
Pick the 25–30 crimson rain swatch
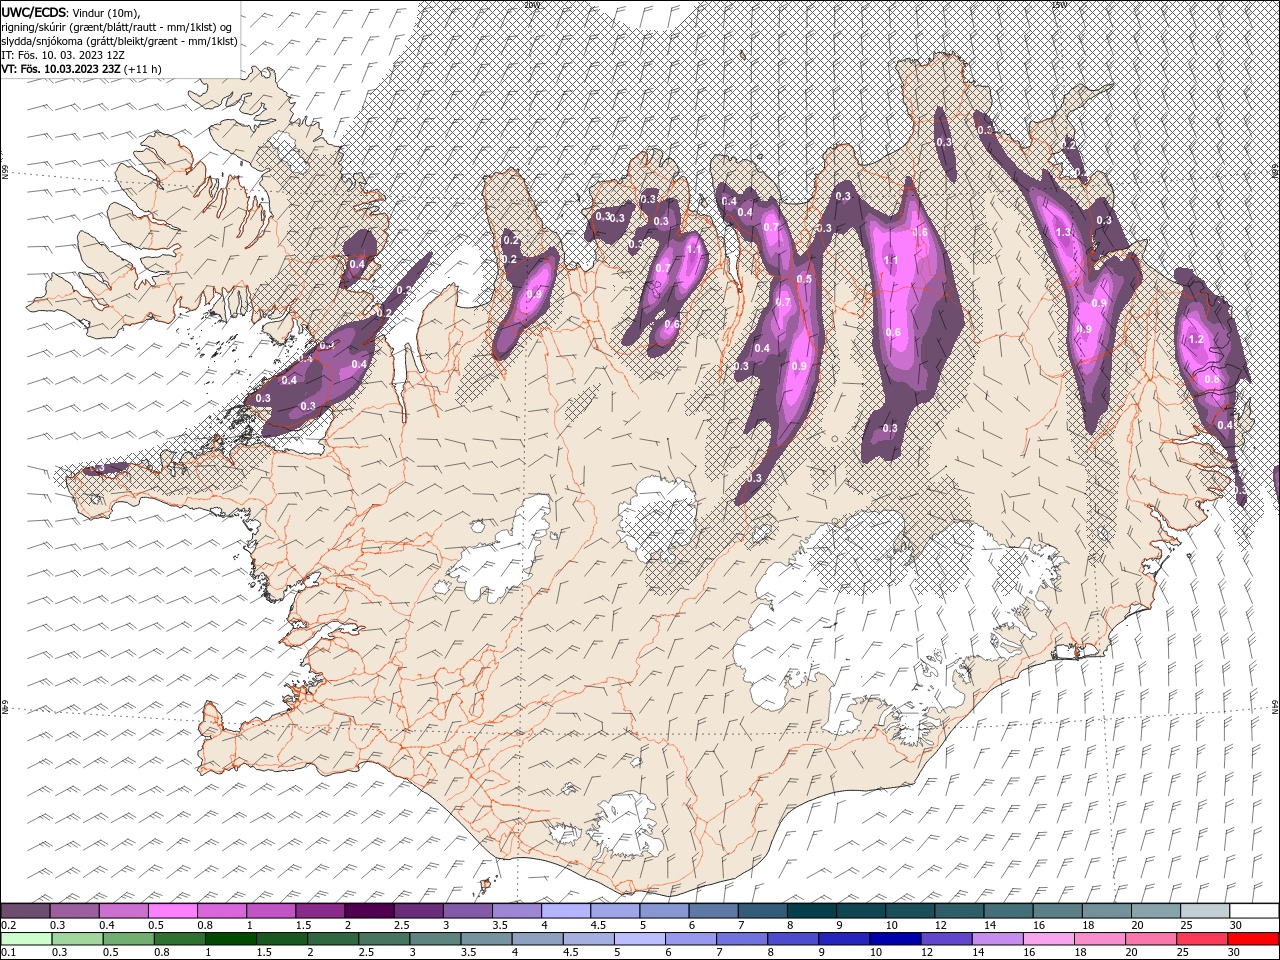tap(1200, 939)
